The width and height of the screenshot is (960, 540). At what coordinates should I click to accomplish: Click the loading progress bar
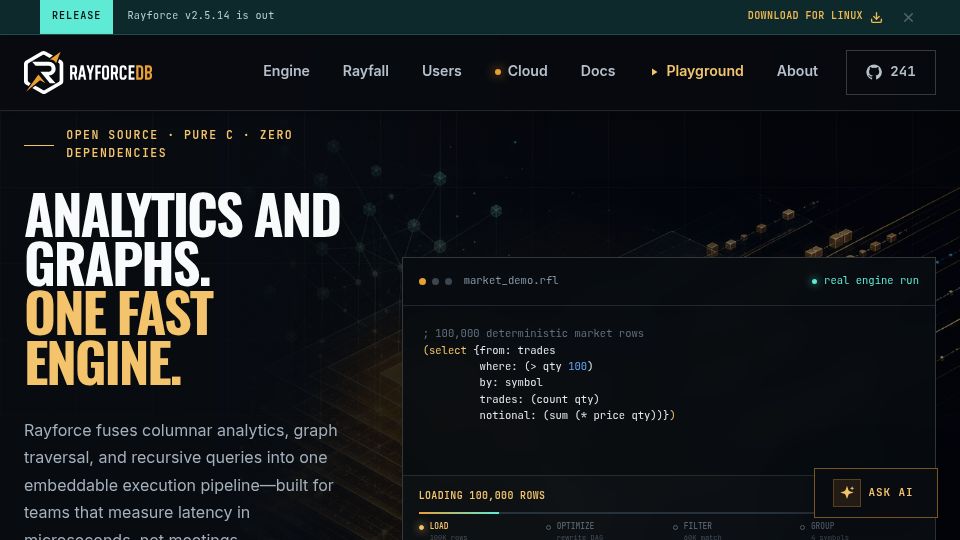pyautogui.click(x=616, y=513)
